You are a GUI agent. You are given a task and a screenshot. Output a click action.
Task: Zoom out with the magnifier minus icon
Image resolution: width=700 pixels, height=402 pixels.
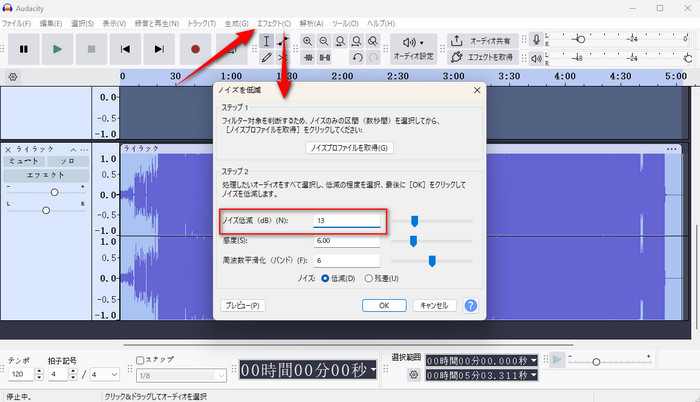coord(324,41)
